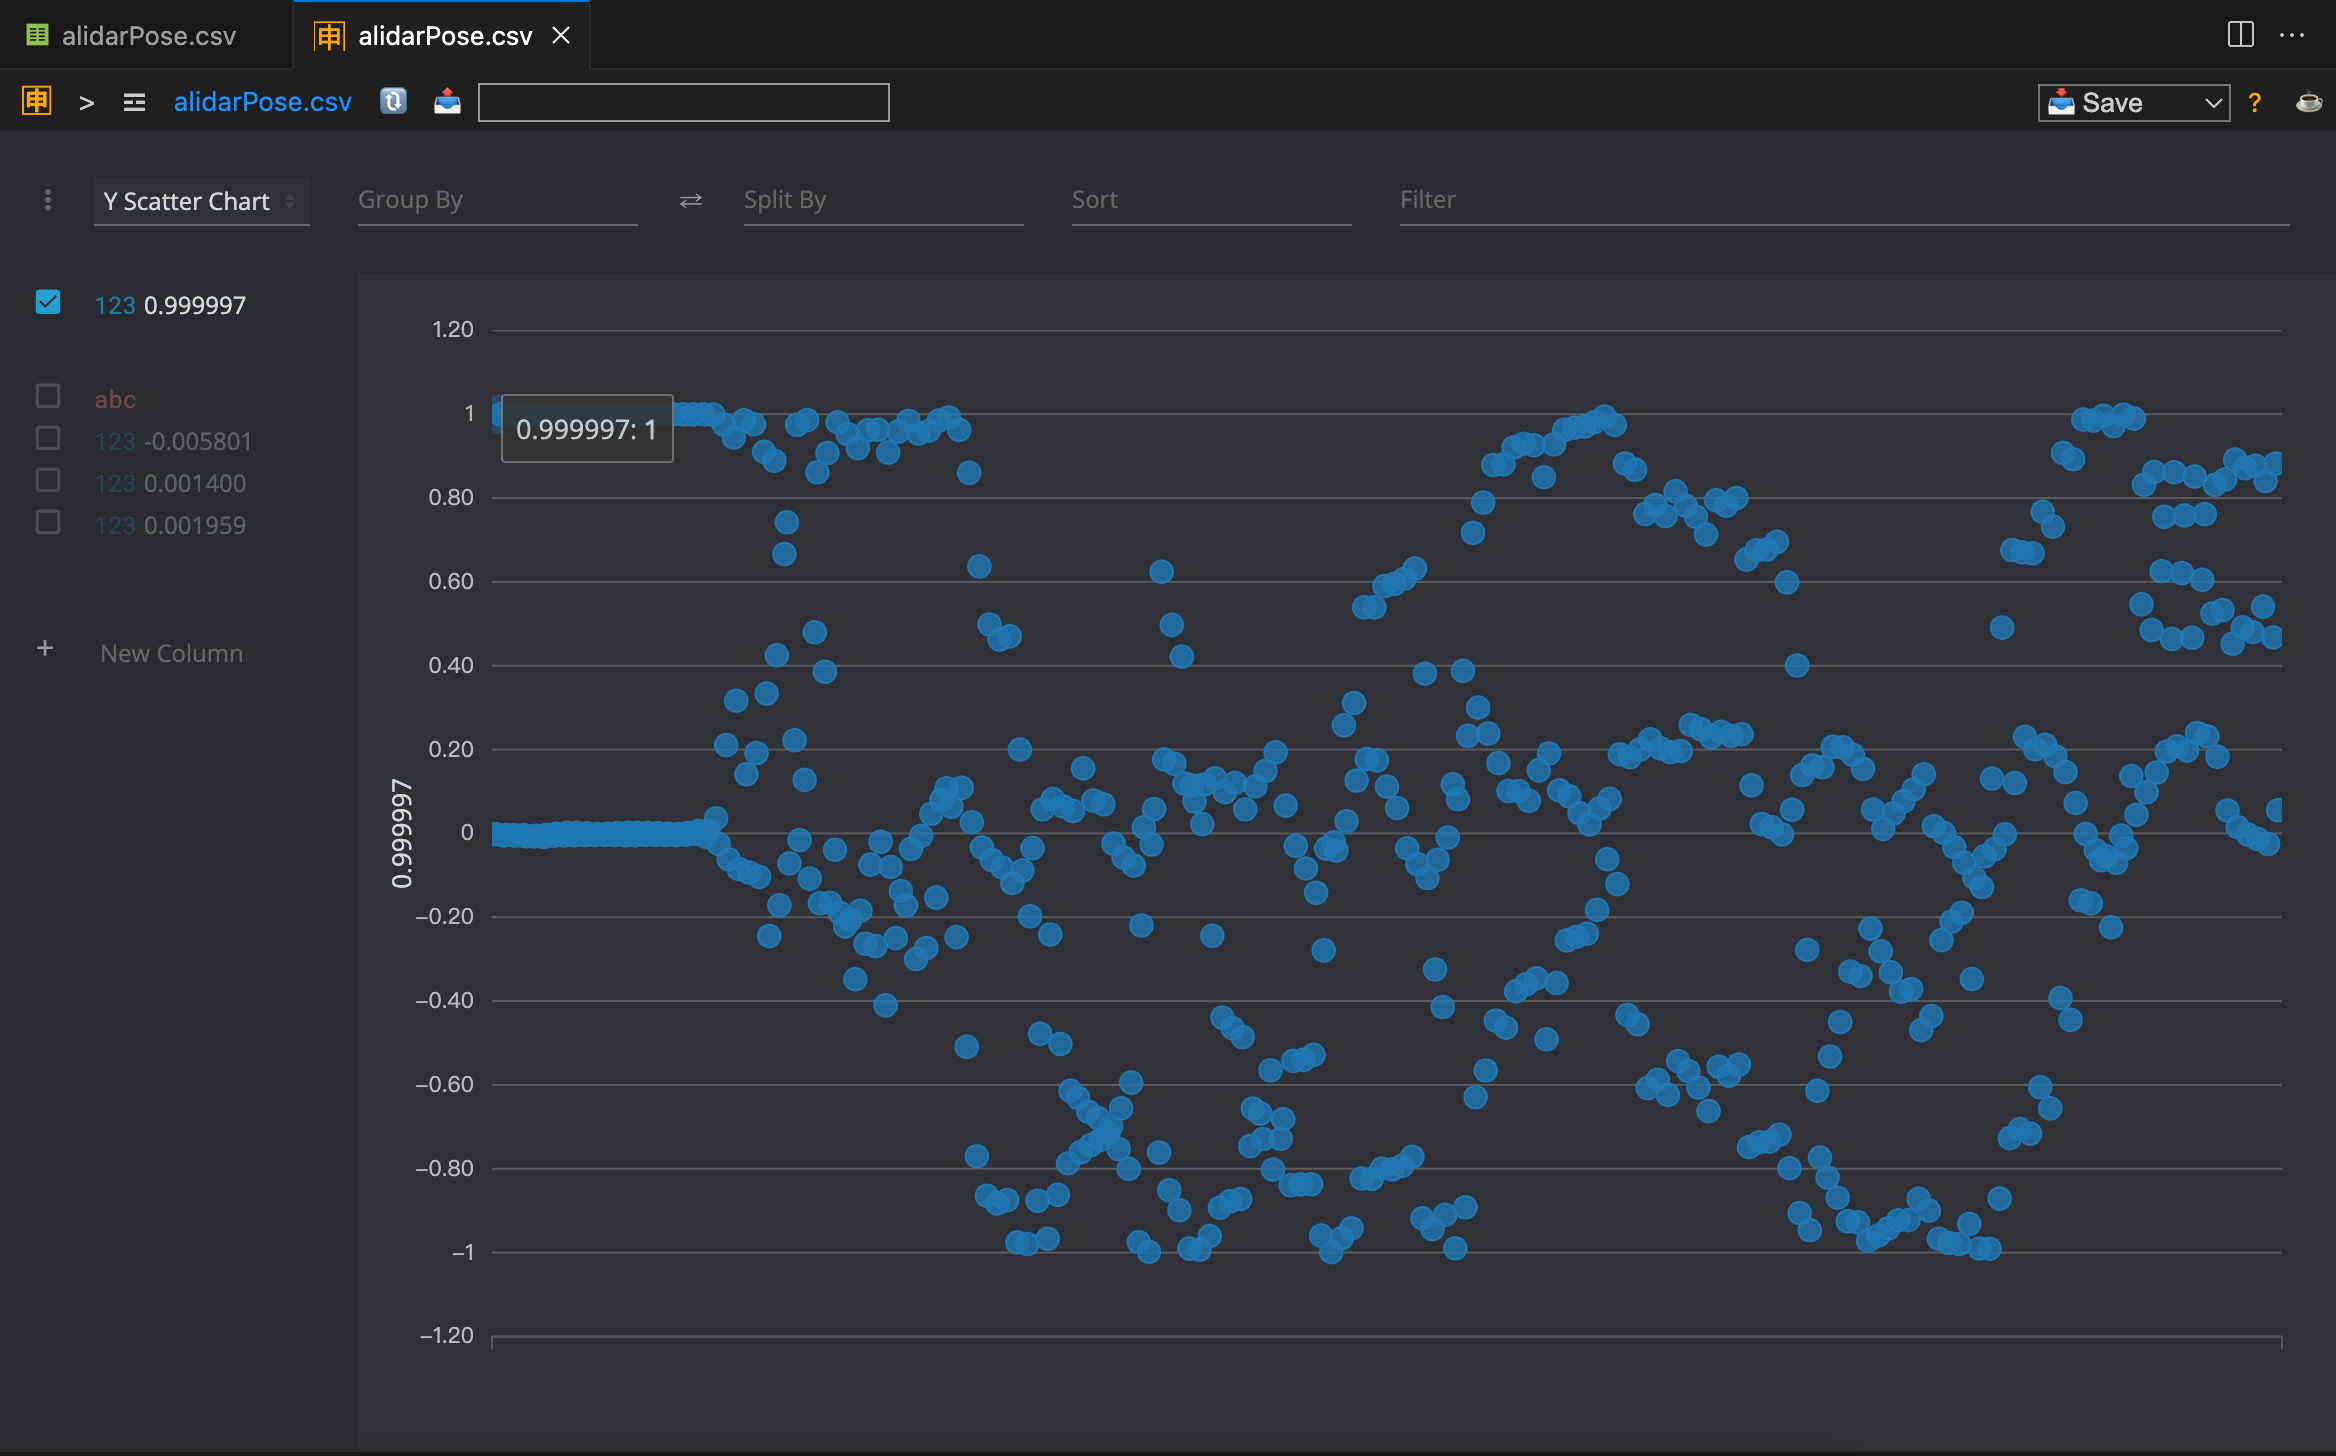Open the three-dot settings menu beside chart type
Viewport: 2336px width, 1456px height.
48,200
